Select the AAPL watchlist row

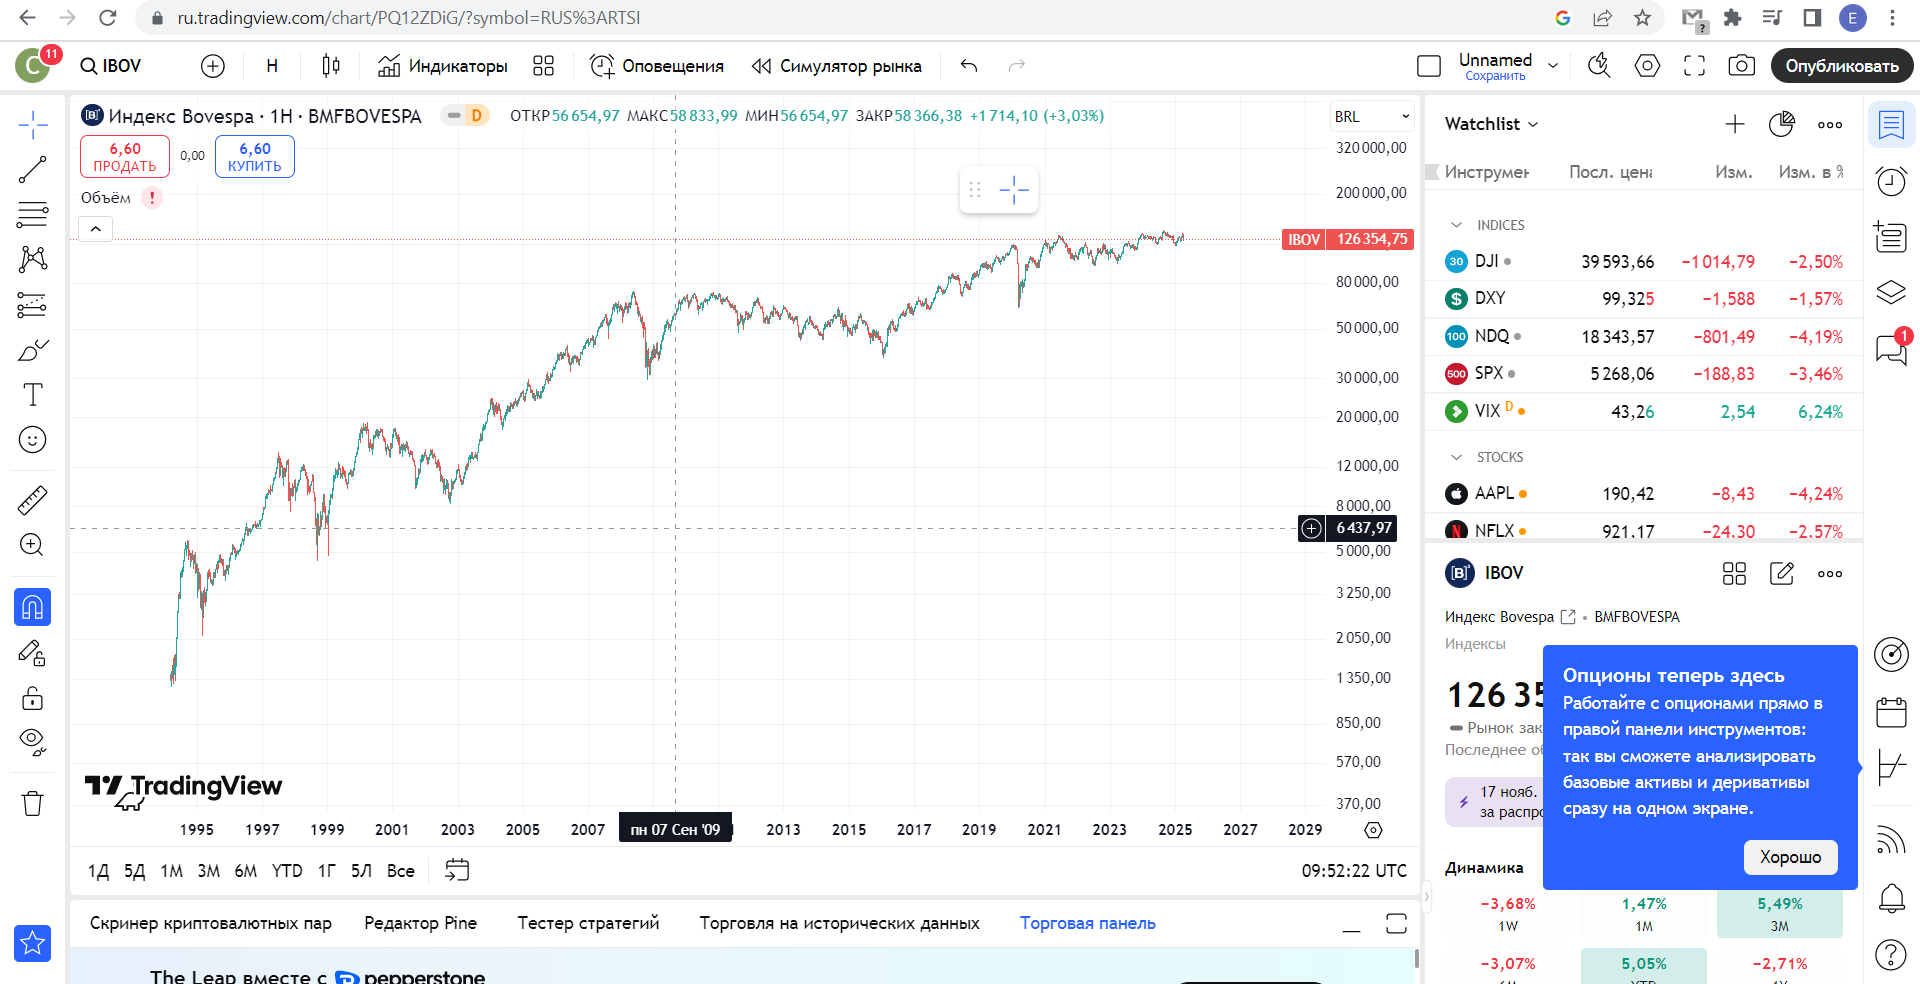click(1644, 494)
